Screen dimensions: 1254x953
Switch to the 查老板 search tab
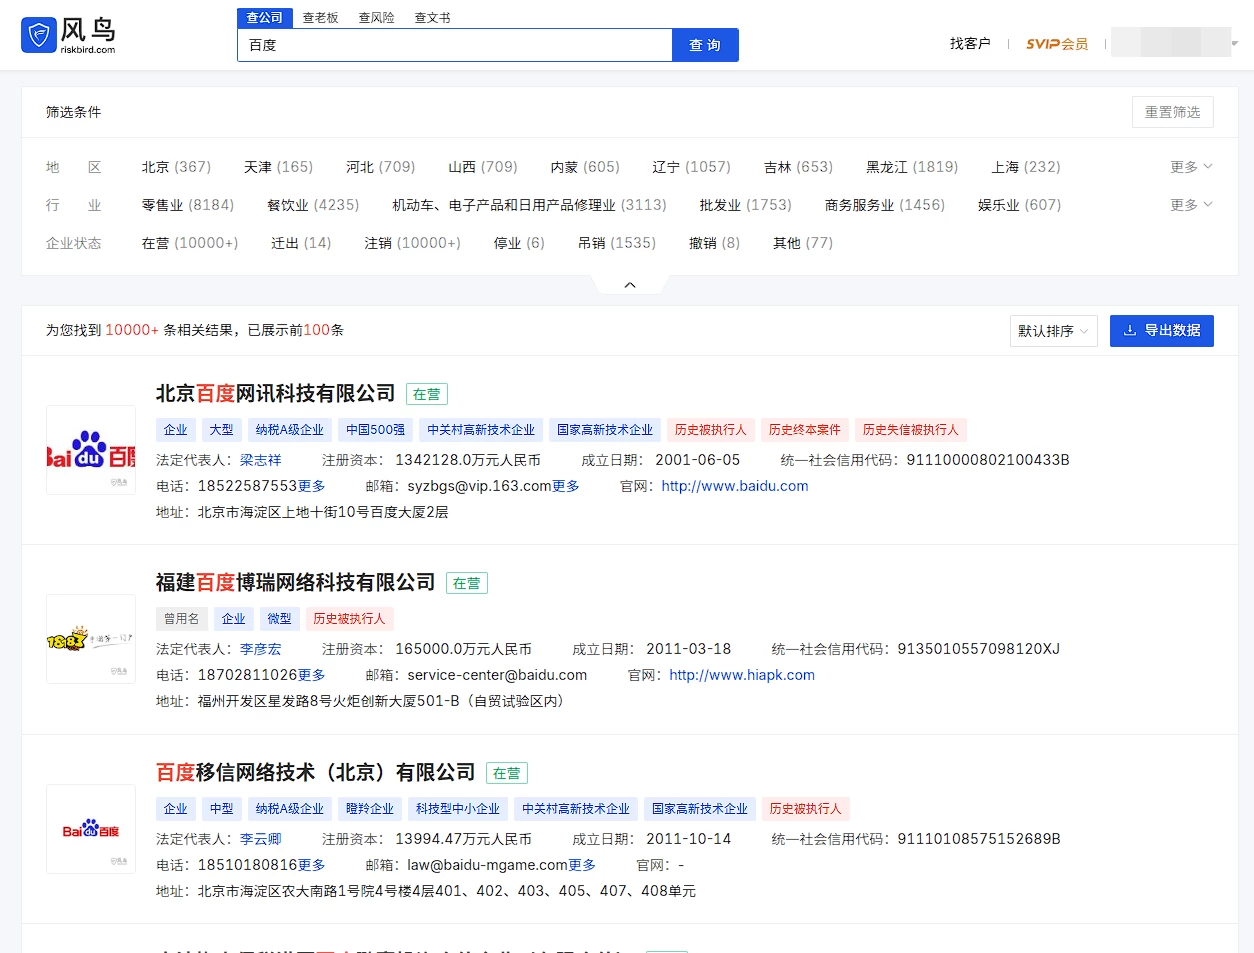pos(320,18)
